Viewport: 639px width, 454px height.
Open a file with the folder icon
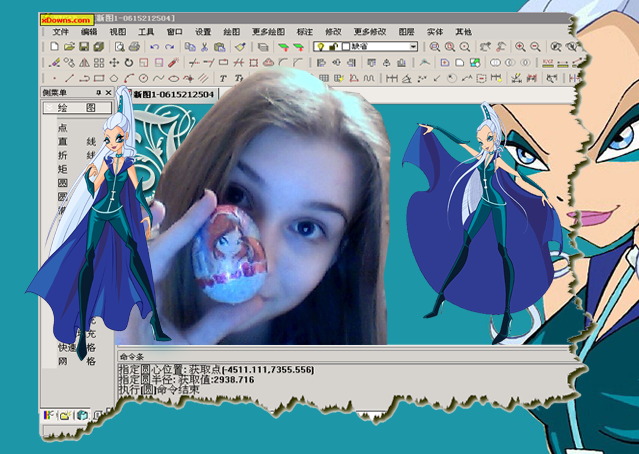tap(69, 47)
